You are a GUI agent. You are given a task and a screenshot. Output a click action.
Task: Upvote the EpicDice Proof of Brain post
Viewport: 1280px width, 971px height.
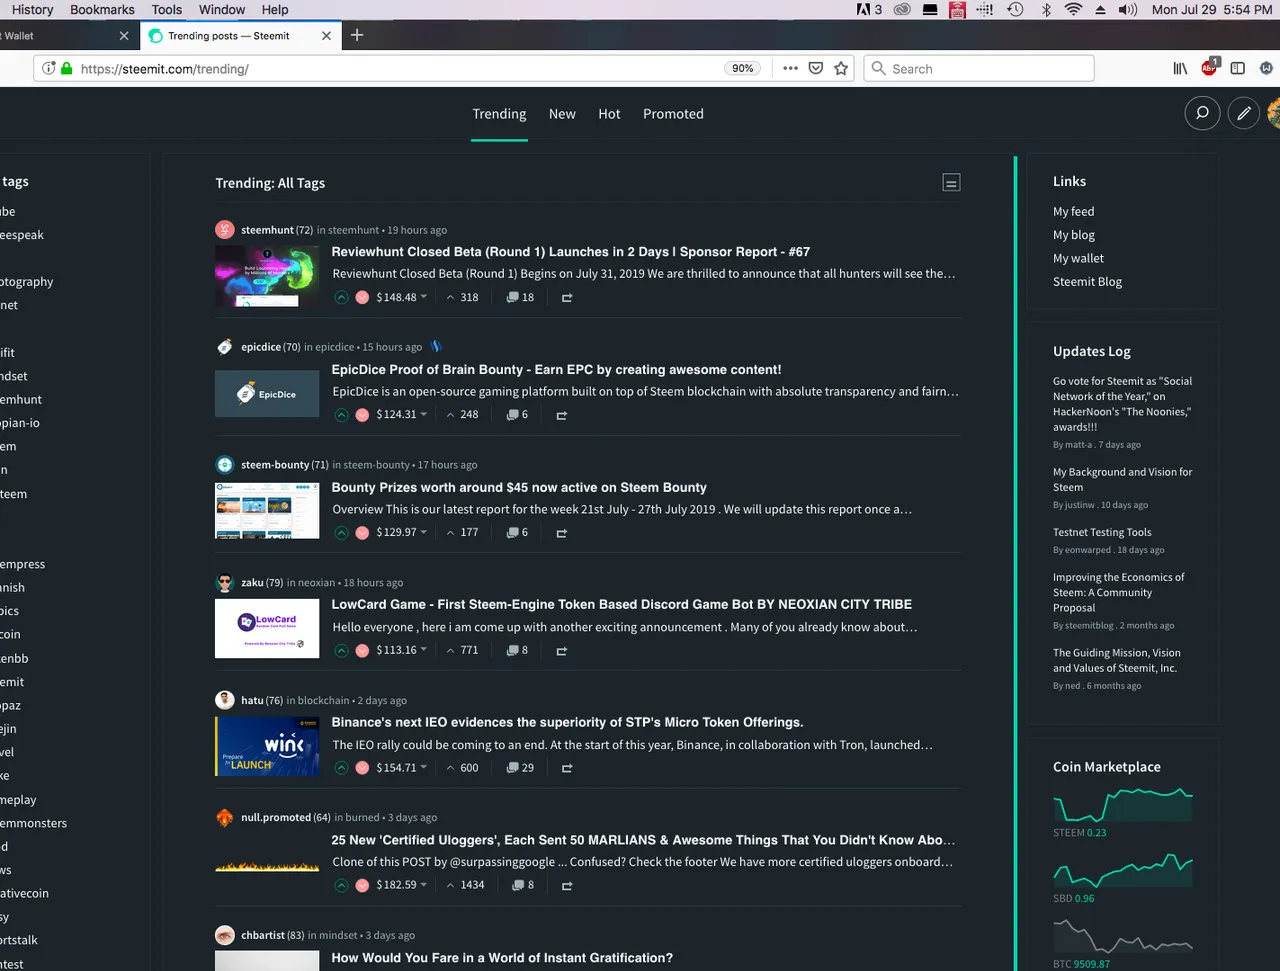(x=341, y=415)
